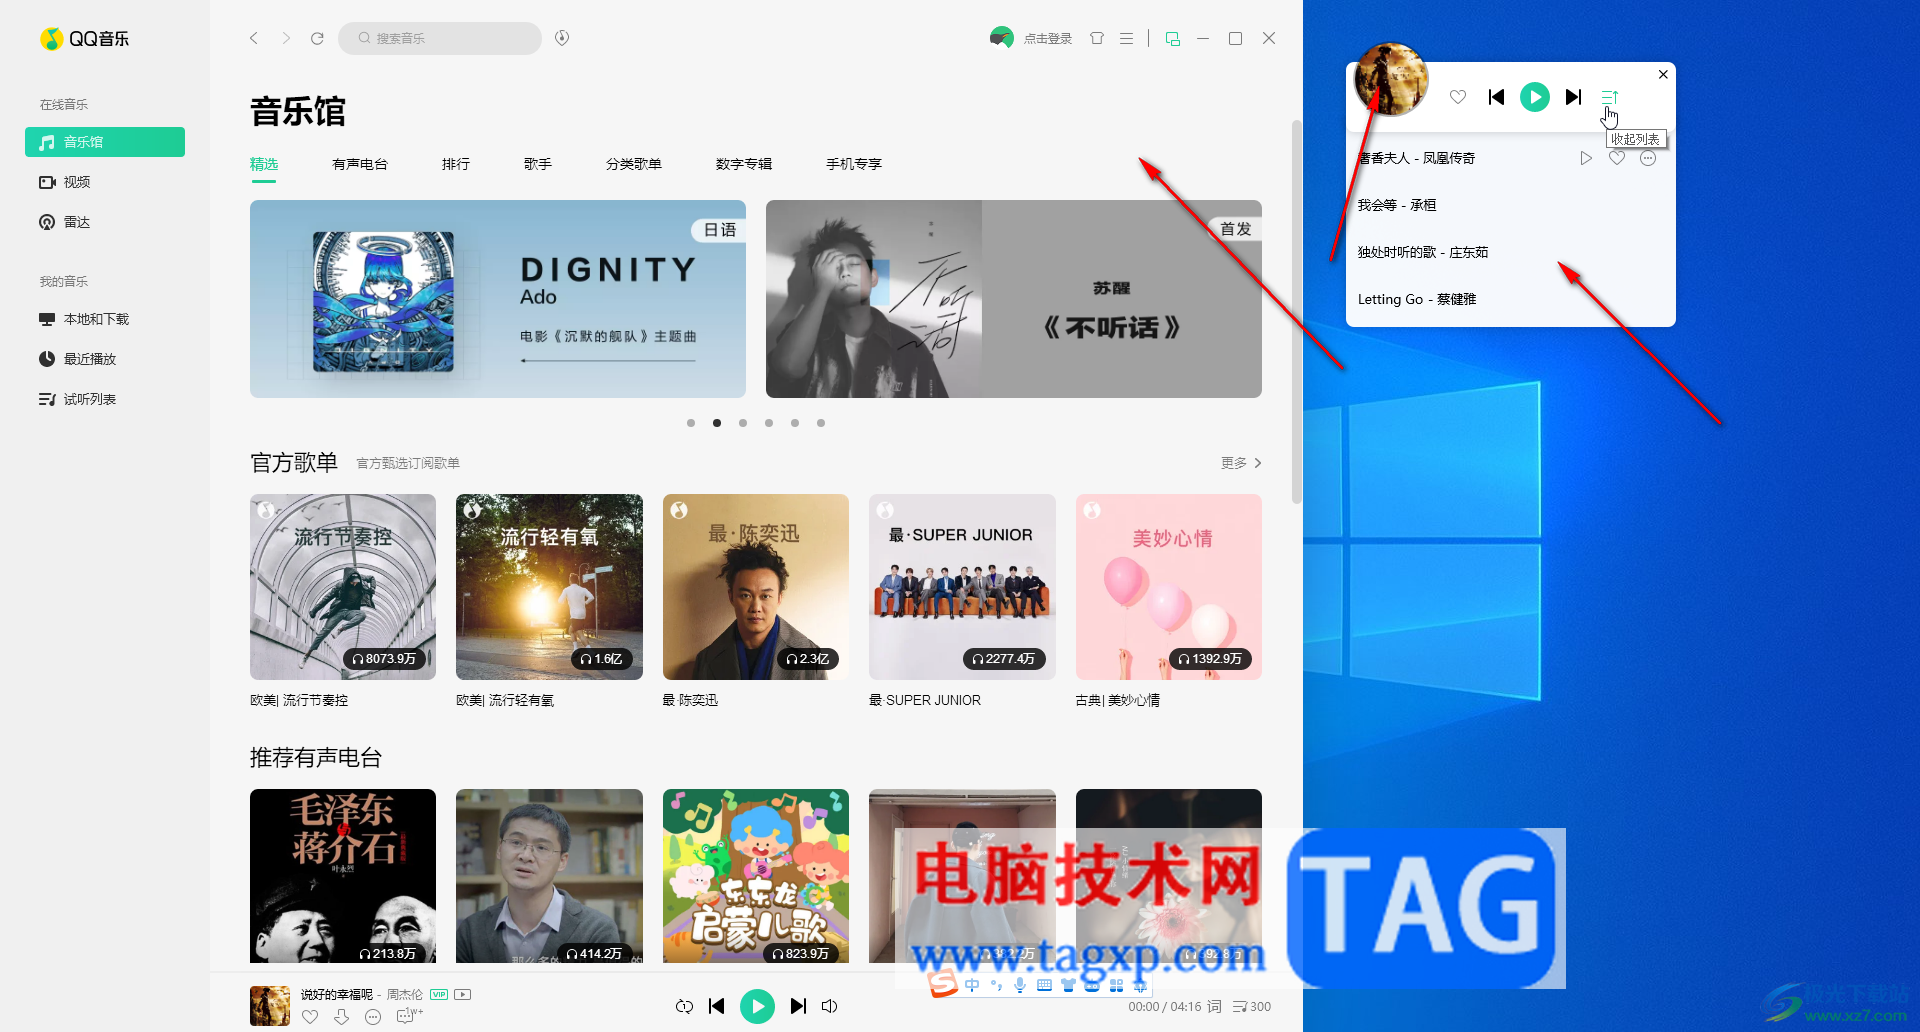Switch to the 手机专享 tab
Image resolution: width=1920 pixels, height=1032 pixels.
tap(854, 164)
